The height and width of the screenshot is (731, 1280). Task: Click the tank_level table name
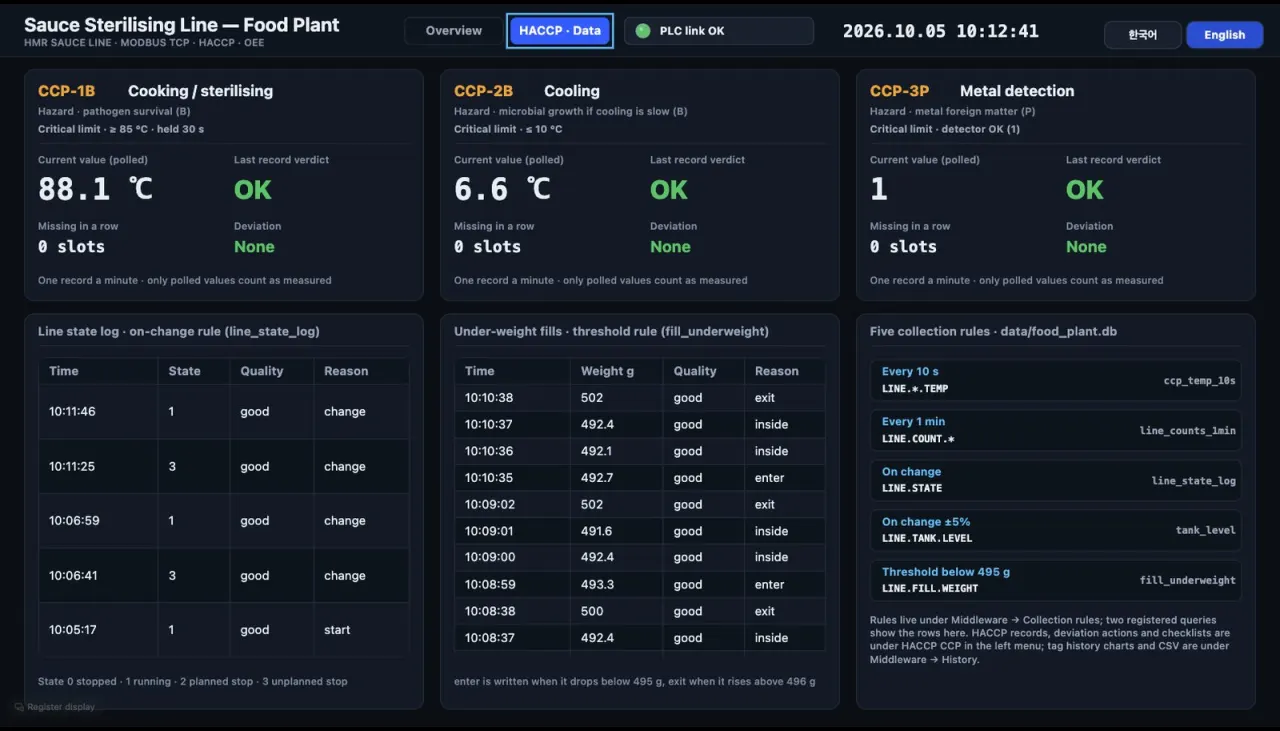(1205, 531)
